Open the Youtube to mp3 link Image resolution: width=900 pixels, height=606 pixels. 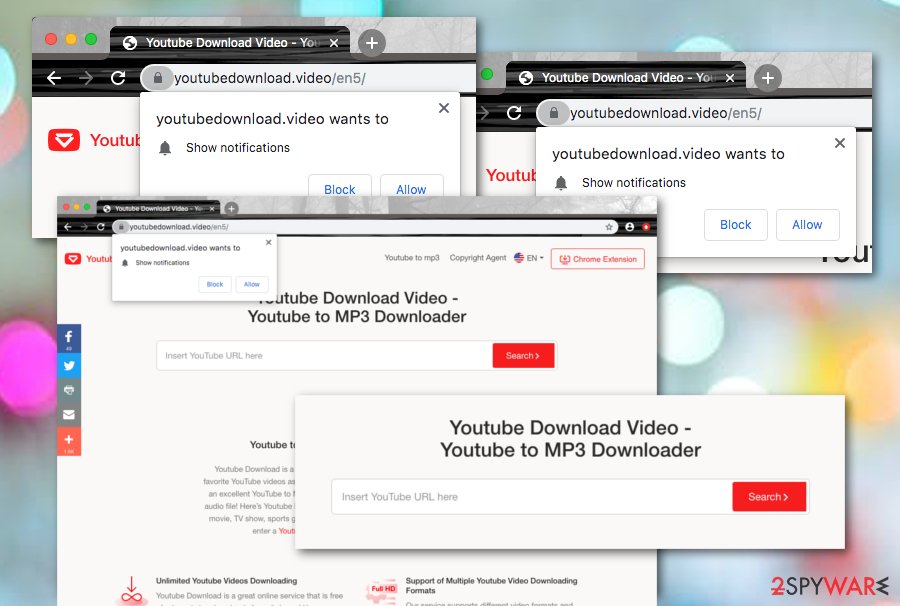click(412, 258)
